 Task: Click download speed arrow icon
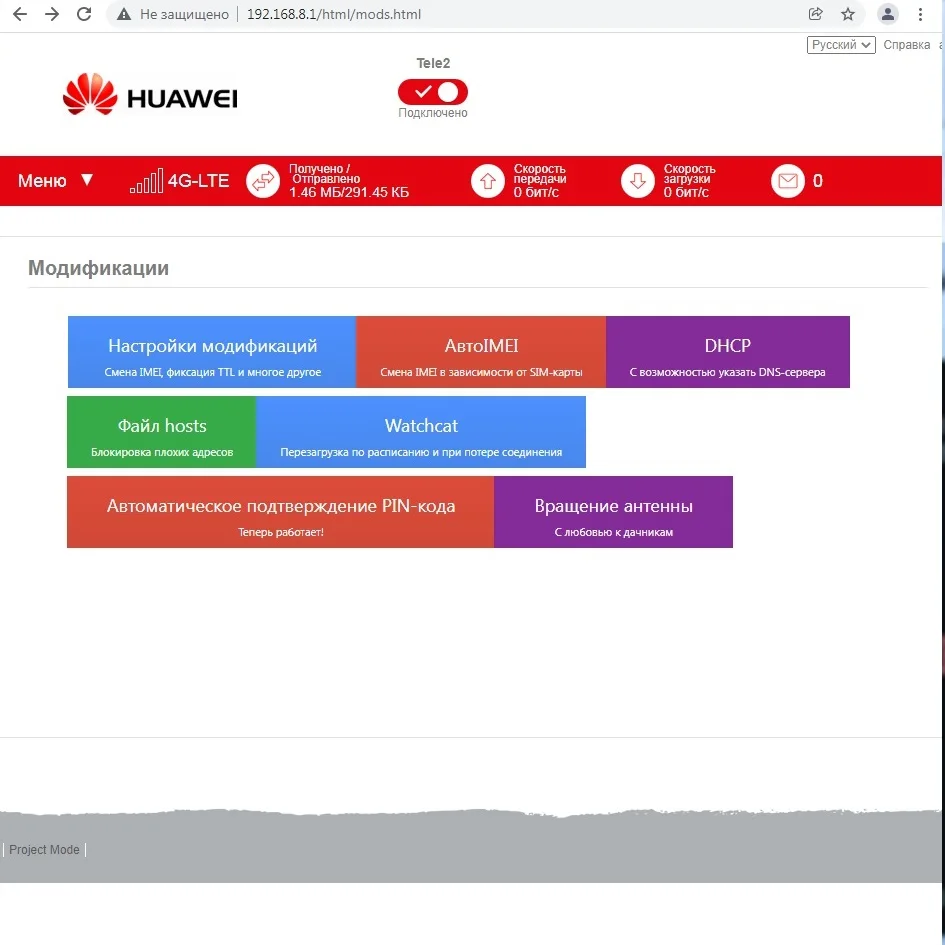point(638,181)
